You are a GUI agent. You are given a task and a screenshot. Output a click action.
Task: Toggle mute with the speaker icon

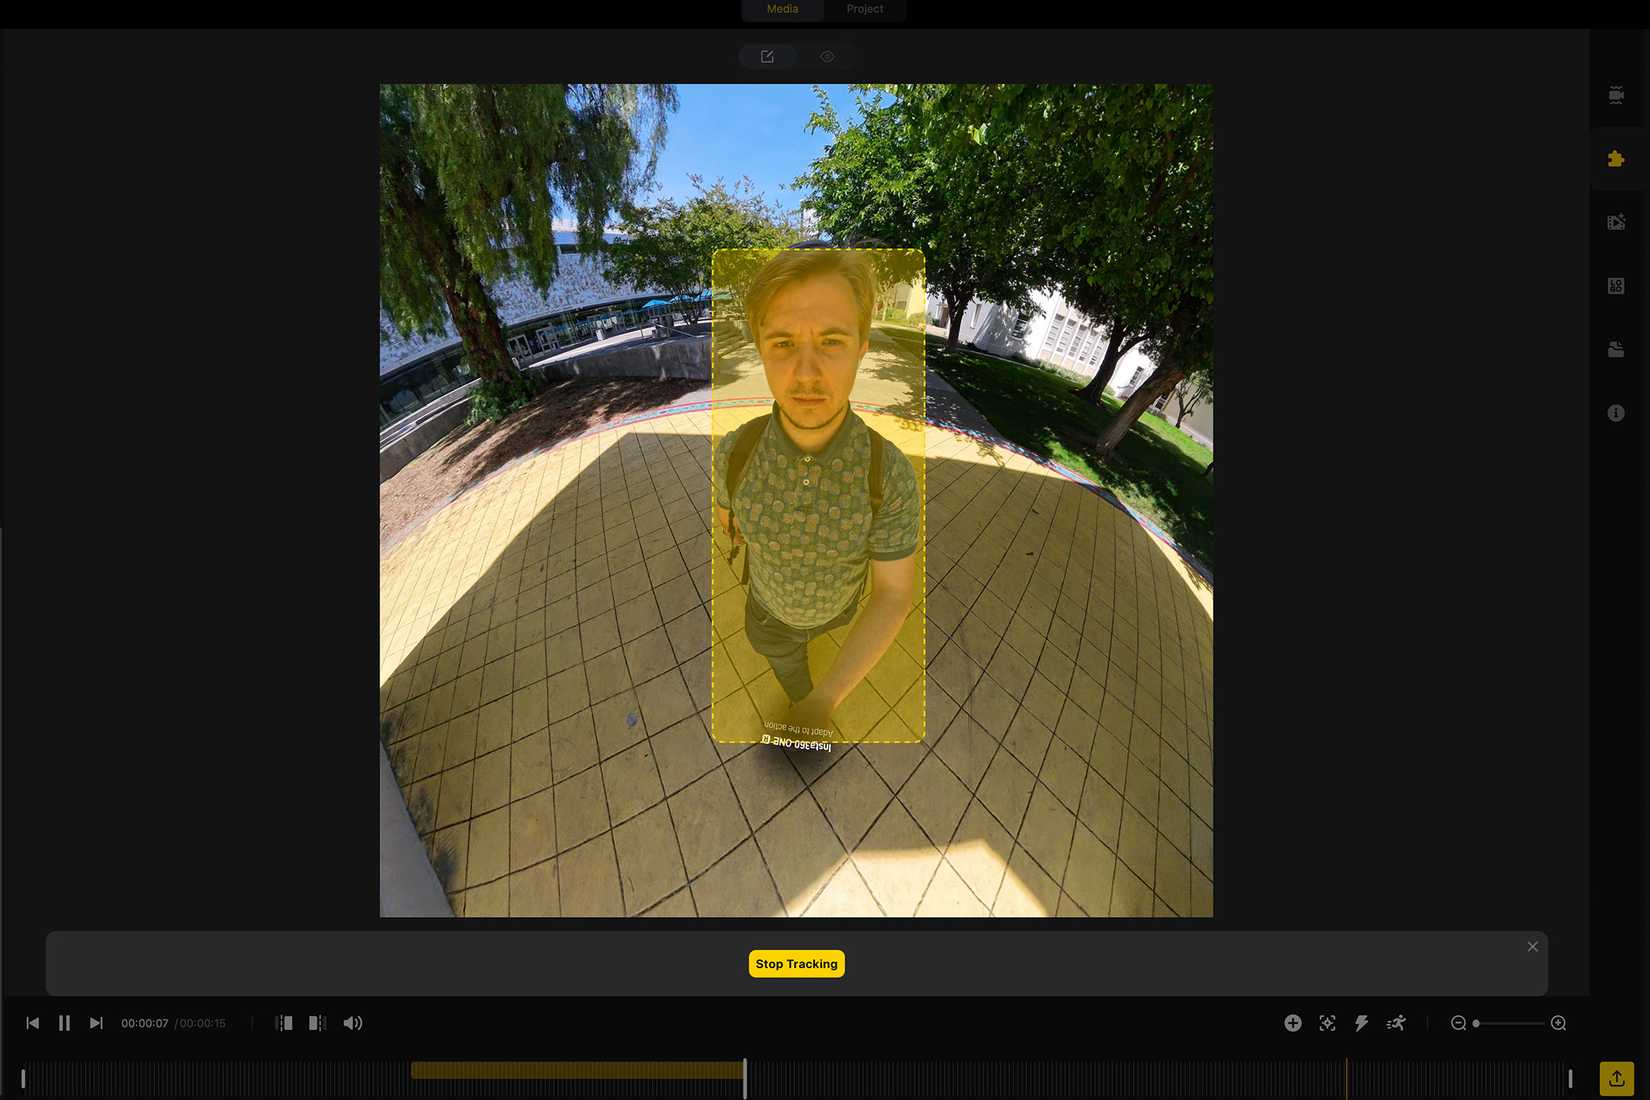(x=352, y=1023)
